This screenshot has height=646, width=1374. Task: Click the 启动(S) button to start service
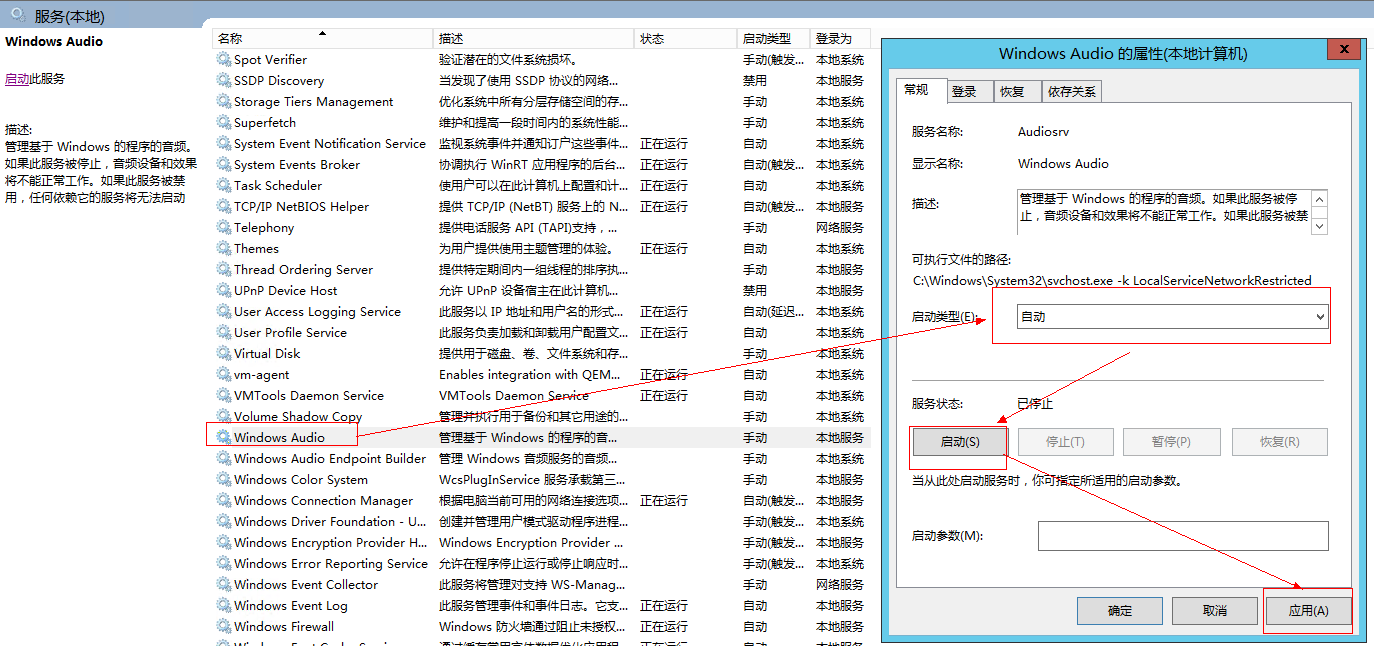click(960, 442)
